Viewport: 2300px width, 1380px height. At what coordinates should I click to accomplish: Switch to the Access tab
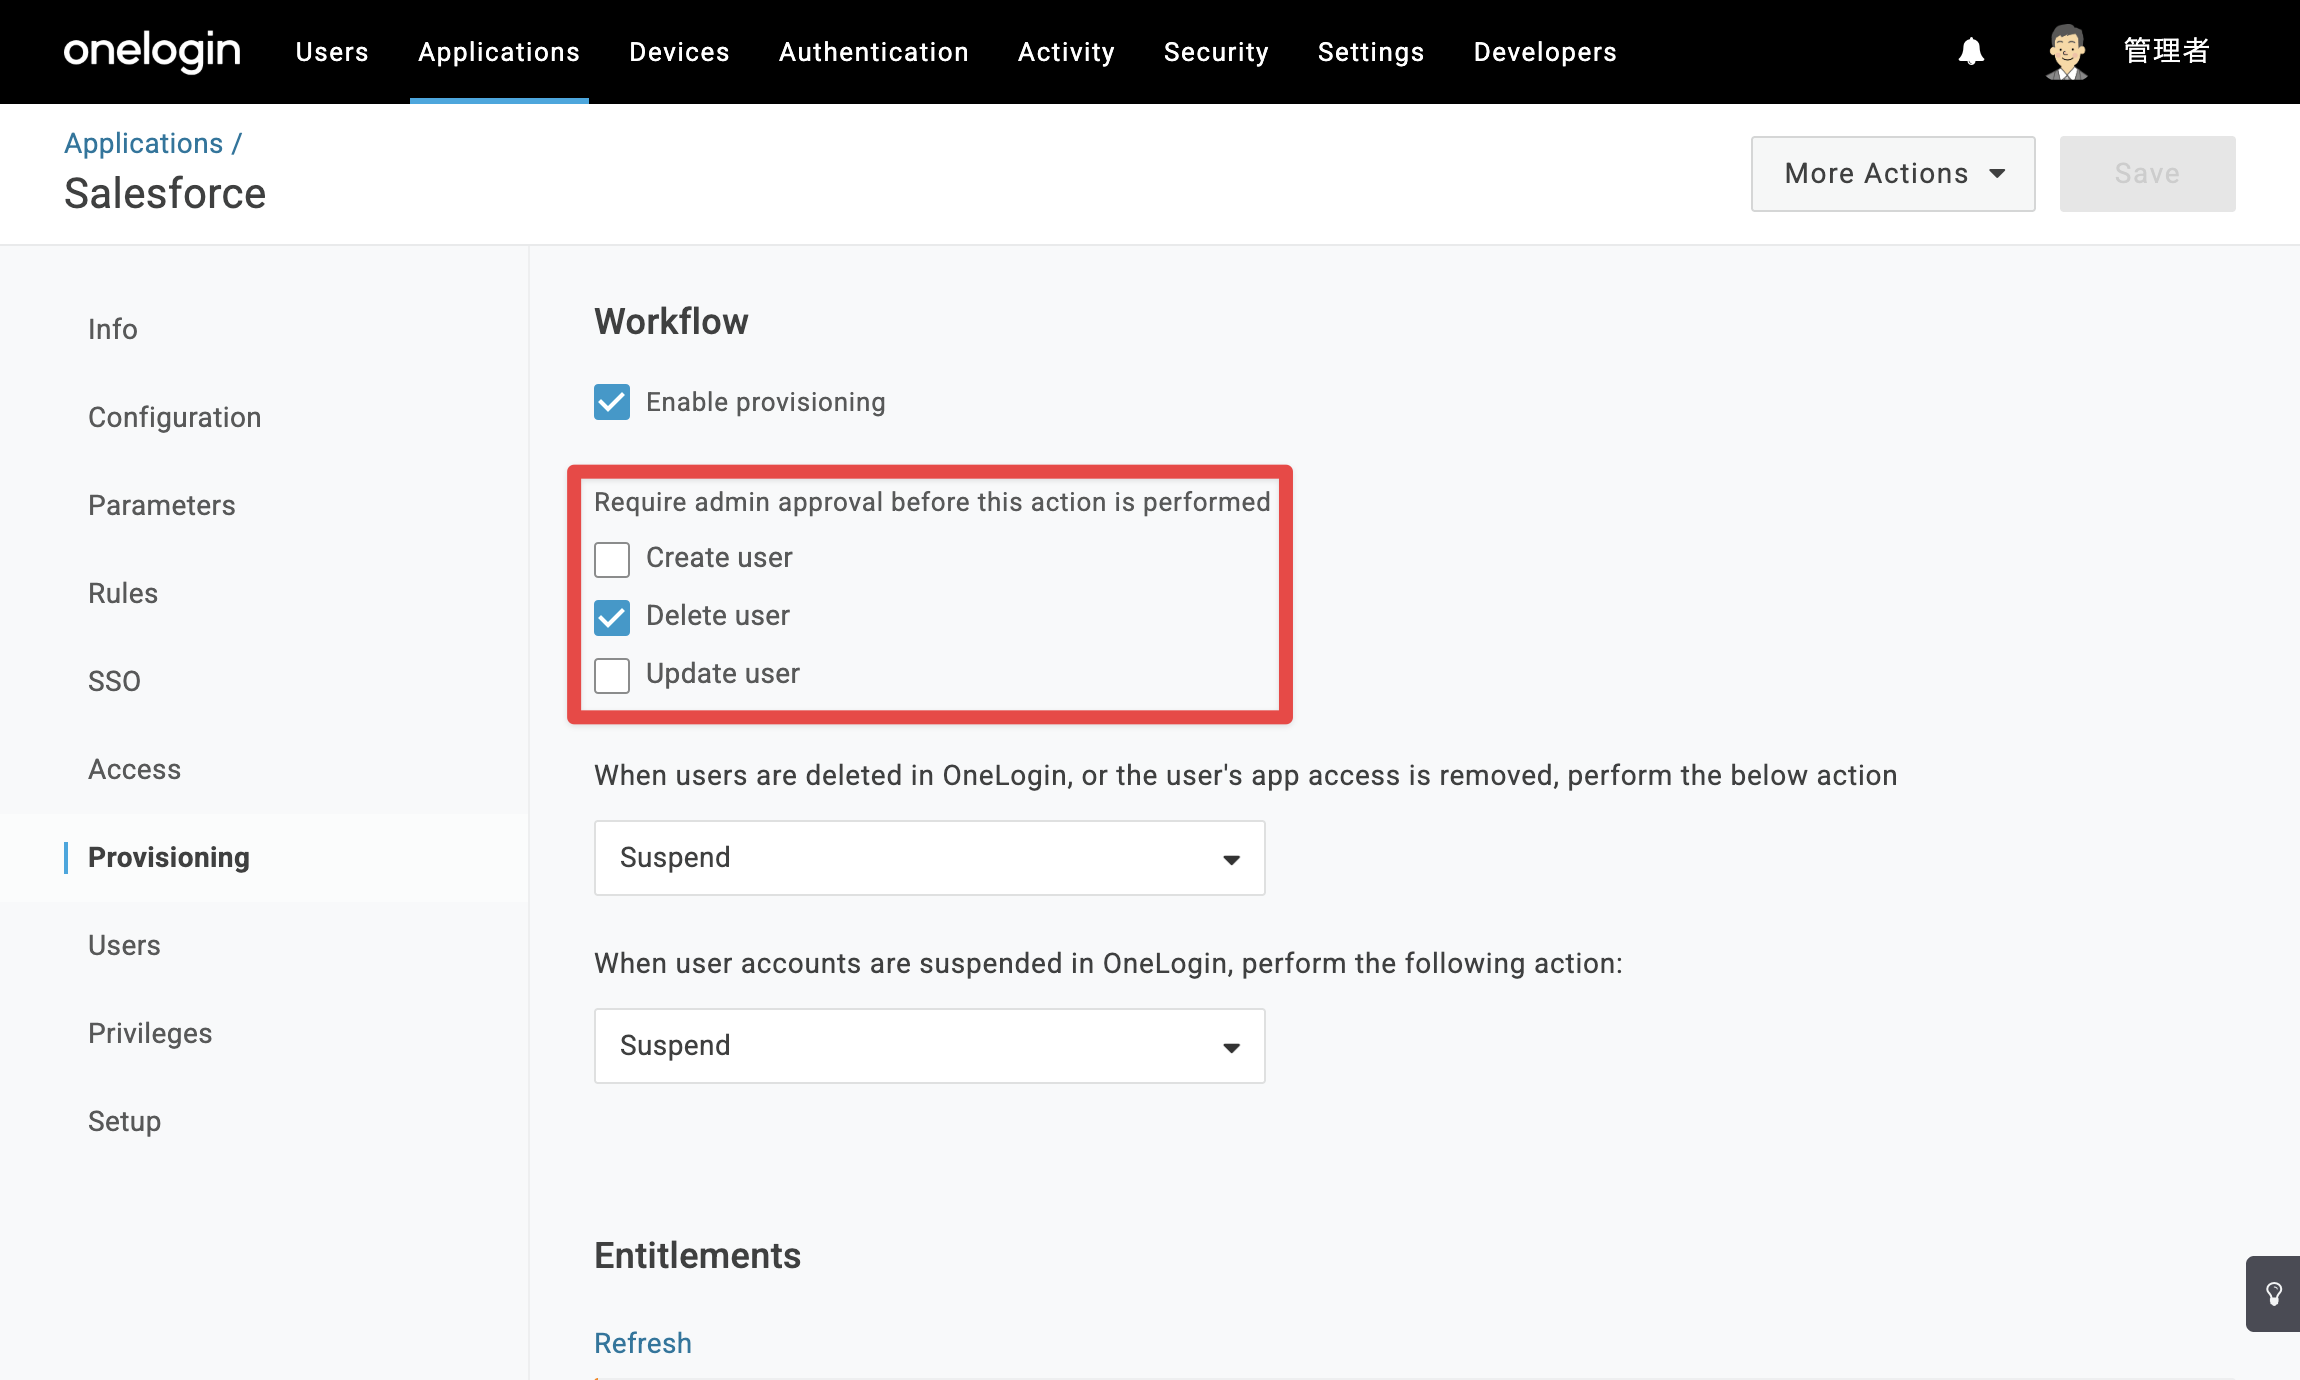coord(135,769)
